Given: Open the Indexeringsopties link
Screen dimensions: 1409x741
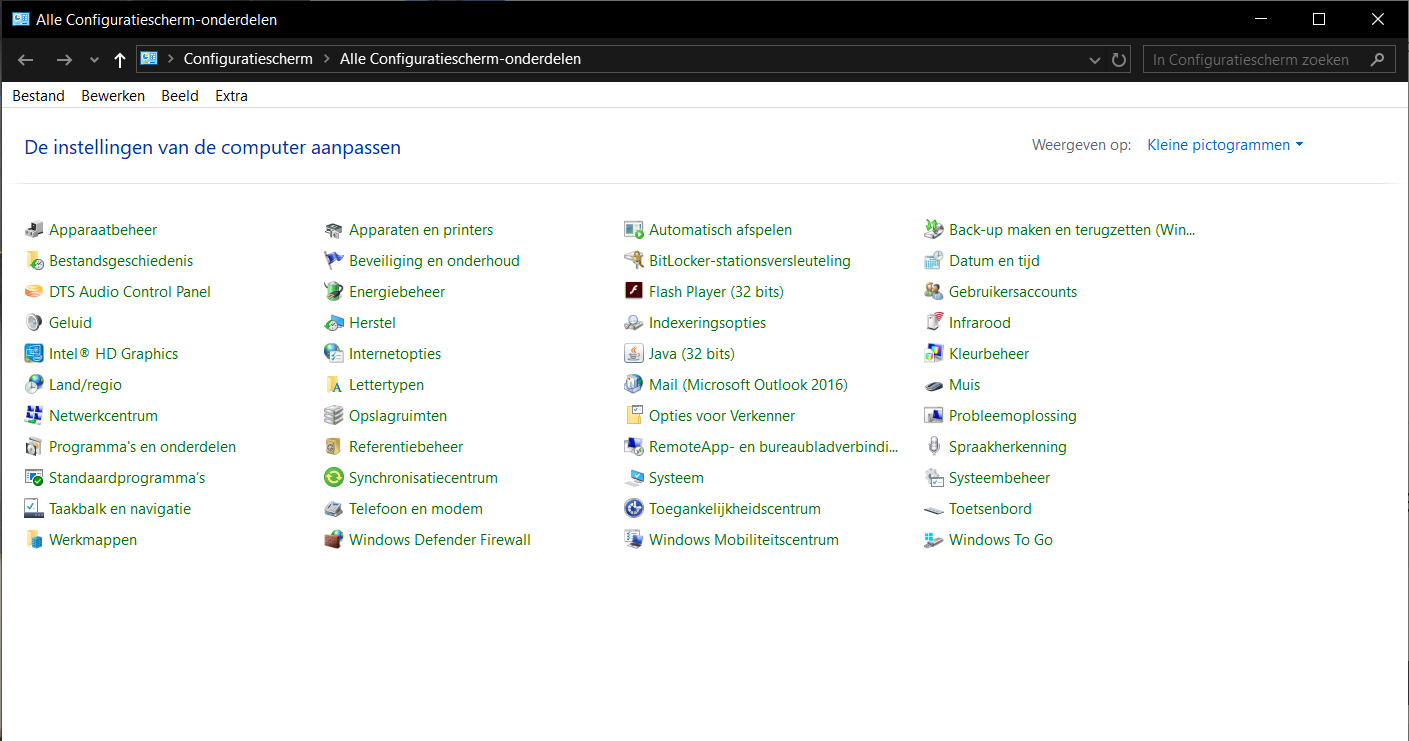Looking at the screenshot, I should (708, 323).
